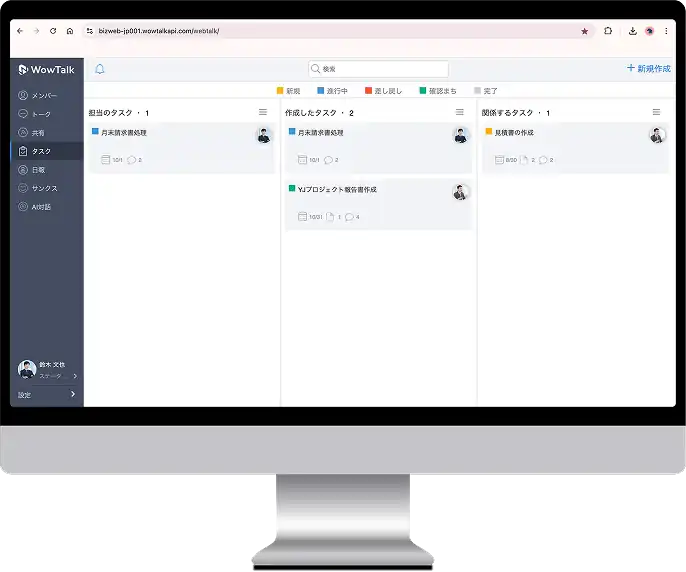
Task: Open the 担当のタスク column menu icon
Action: click(262, 112)
